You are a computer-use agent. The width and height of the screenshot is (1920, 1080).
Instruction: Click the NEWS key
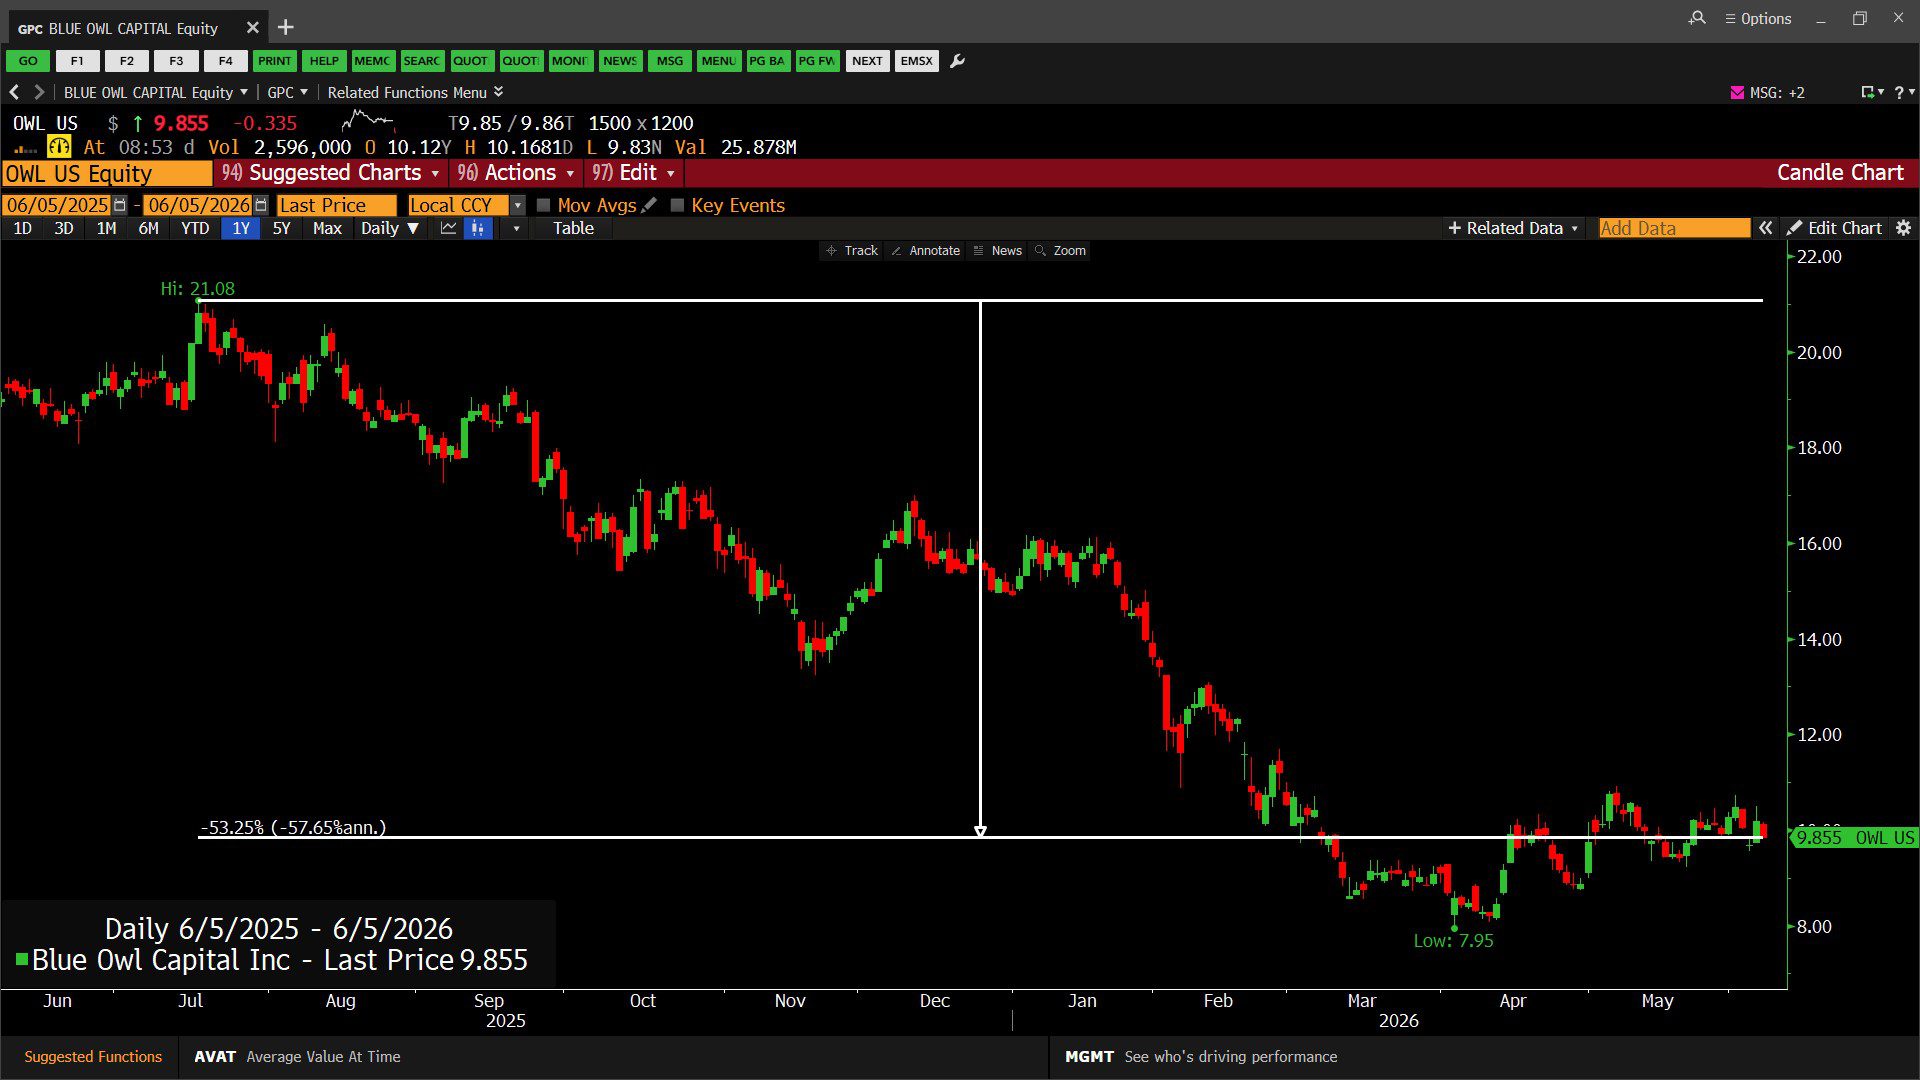(620, 61)
